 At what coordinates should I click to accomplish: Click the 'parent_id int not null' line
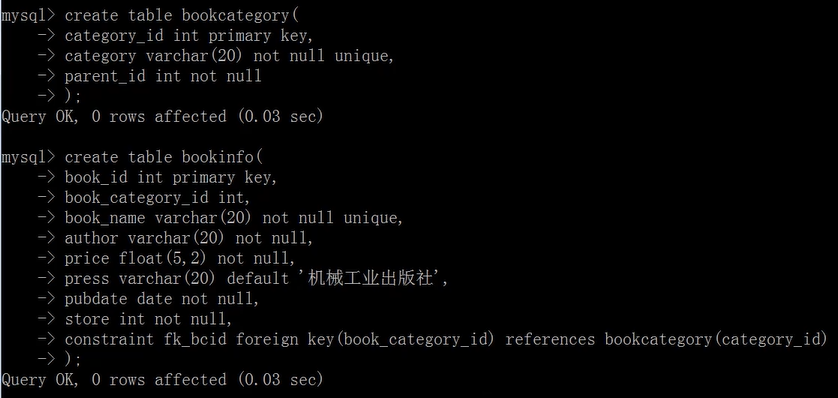163,76
